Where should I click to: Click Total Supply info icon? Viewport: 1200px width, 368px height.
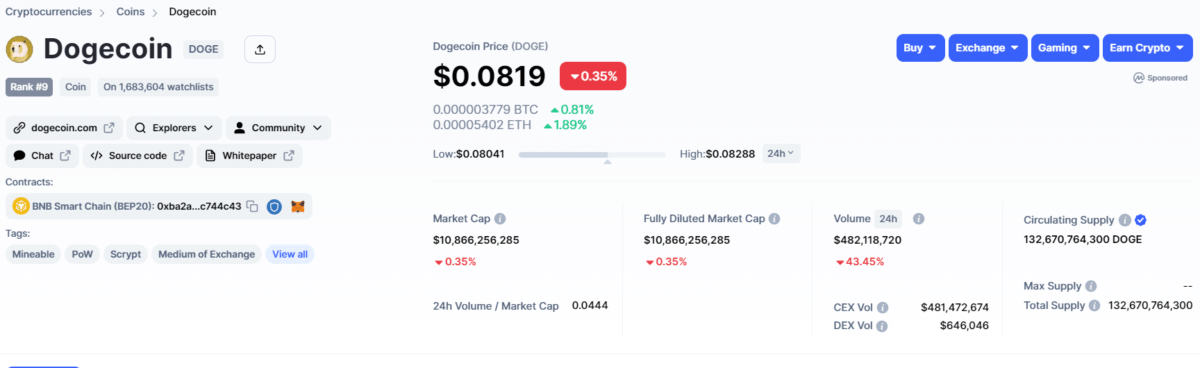(x=1095, y=305)
